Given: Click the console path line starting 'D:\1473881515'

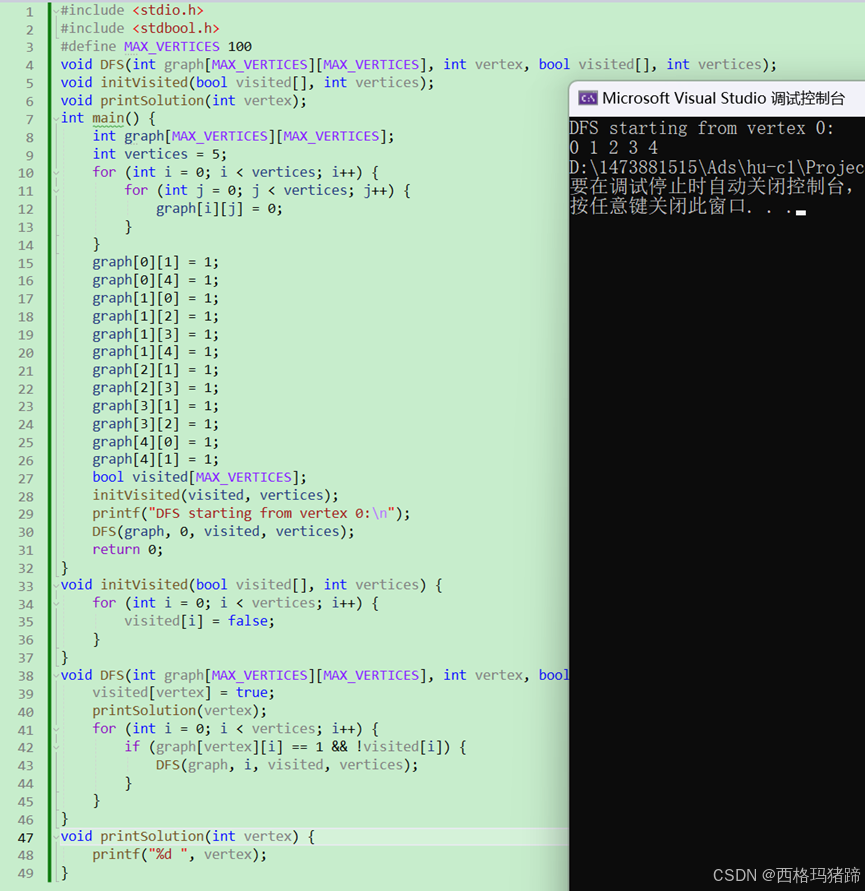Looking at the screenshot, I should pos(717,167).
